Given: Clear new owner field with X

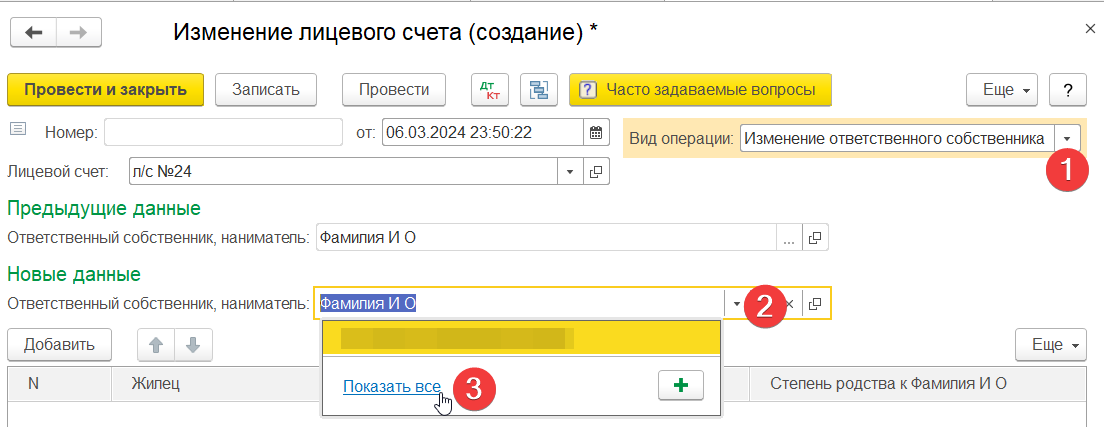Looking at the screenshot, I should point(789,304).
